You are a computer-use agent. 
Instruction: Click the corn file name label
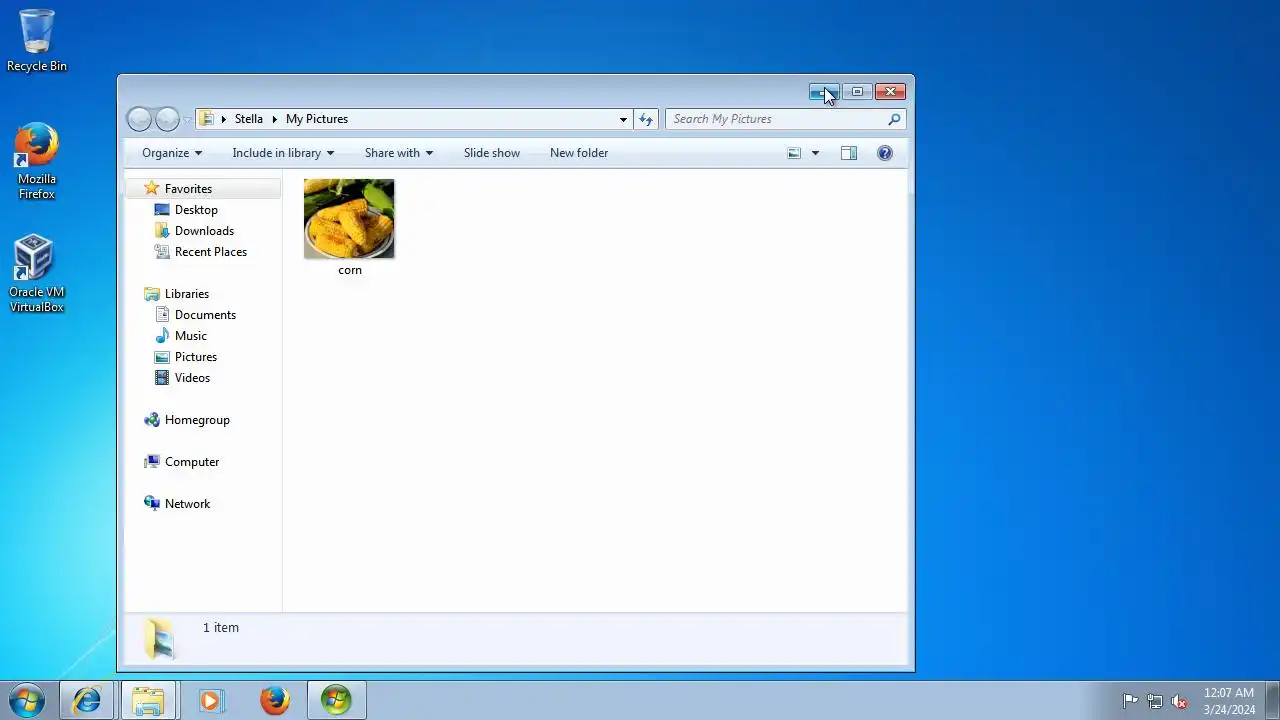[350, 270]
